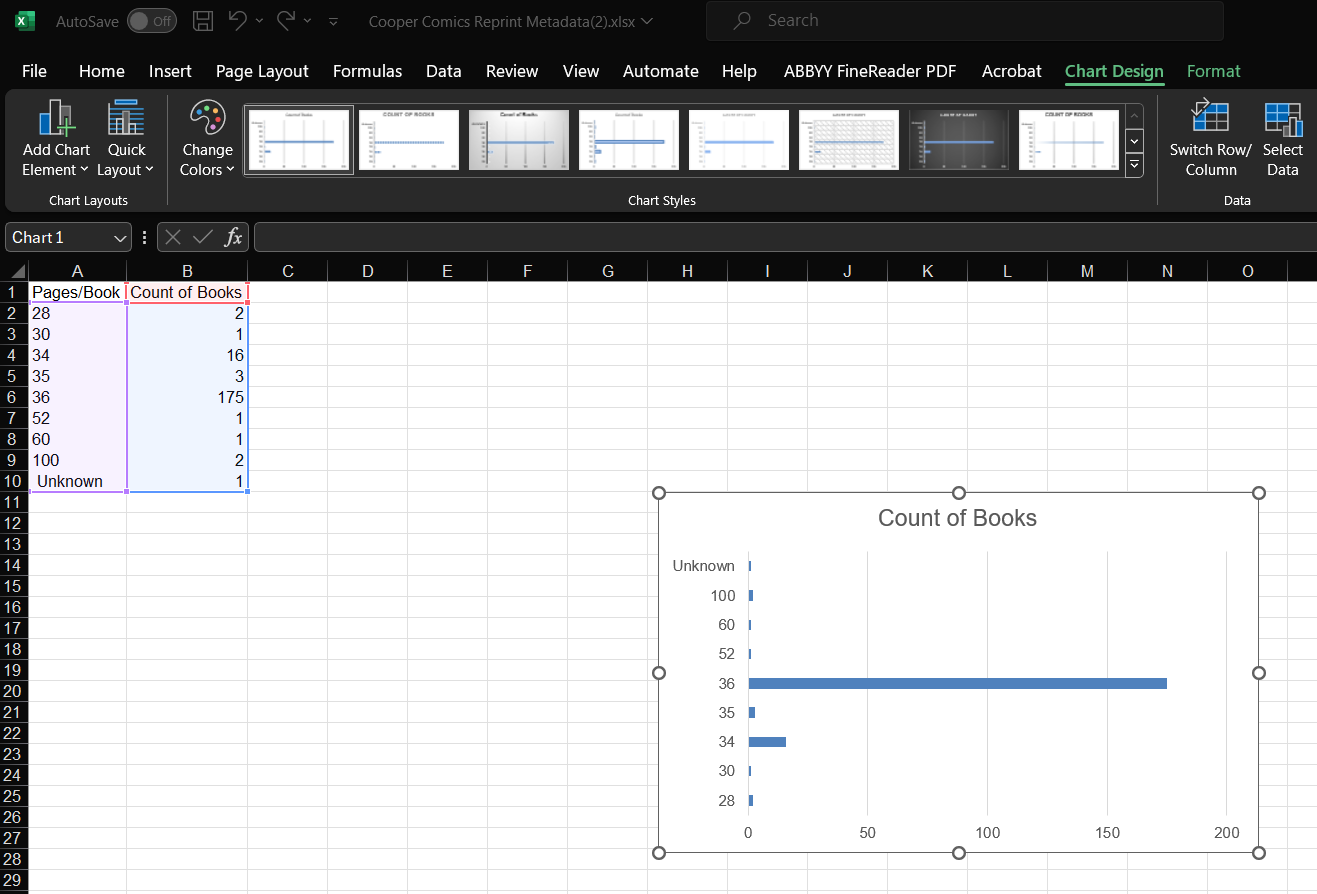The width and height of the screenshot is (1317, 894).
Task: Expand the Name Box dropdown showing Chart 1
Action: pyautogui.click(x=121, y=238)
